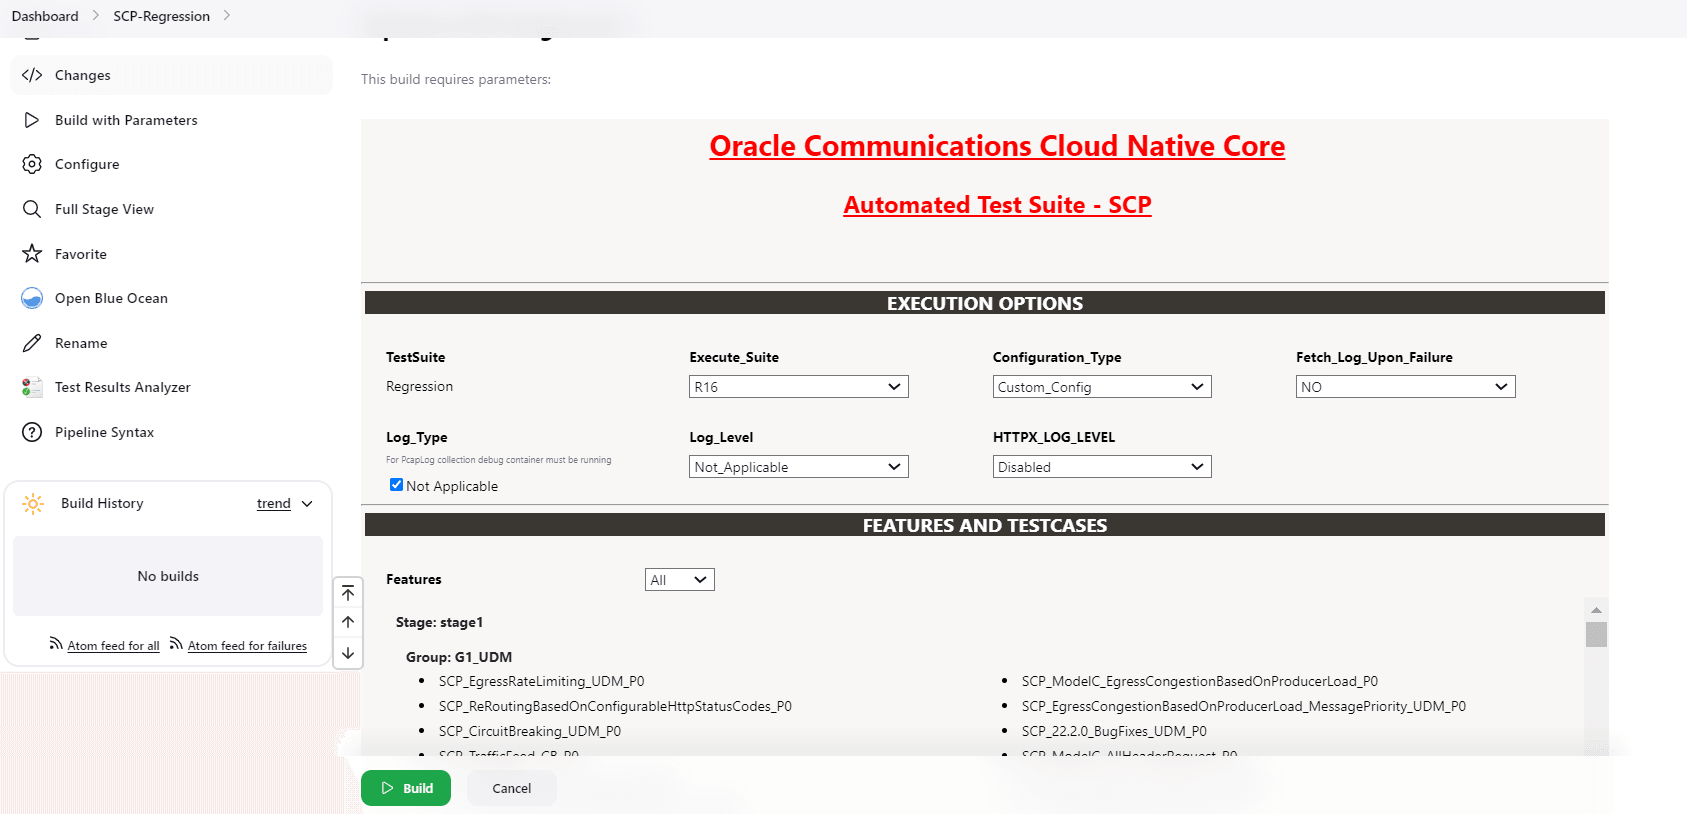Click the Oracle Communications Cloud Native Core heading
The width and height of the screenshot is (1687, 814).
(x=997, y=146)
